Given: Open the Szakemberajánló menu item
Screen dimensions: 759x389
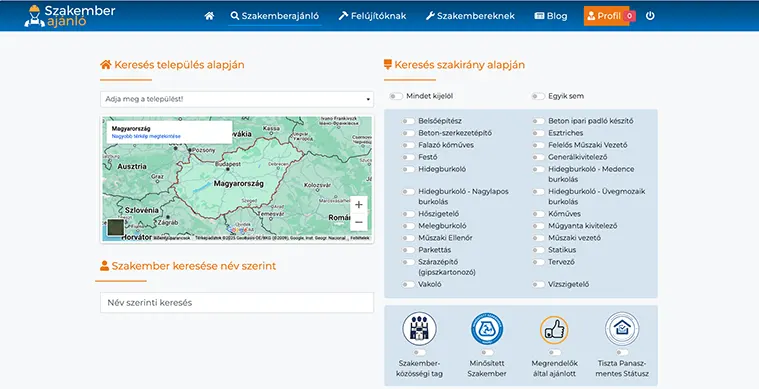Looking at the screenshot, I should (x=274, y=16).
